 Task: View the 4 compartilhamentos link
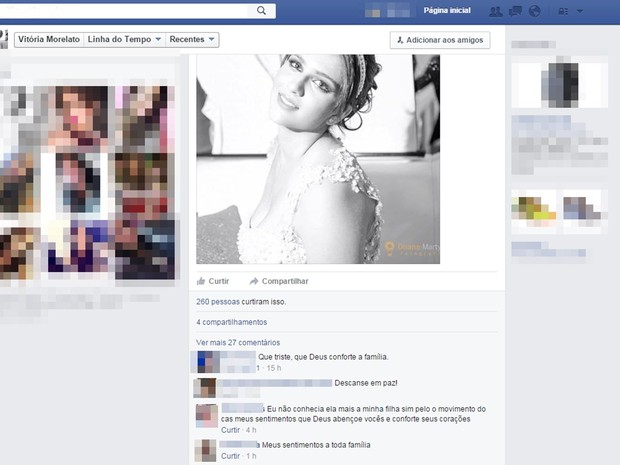pos(232,322)
